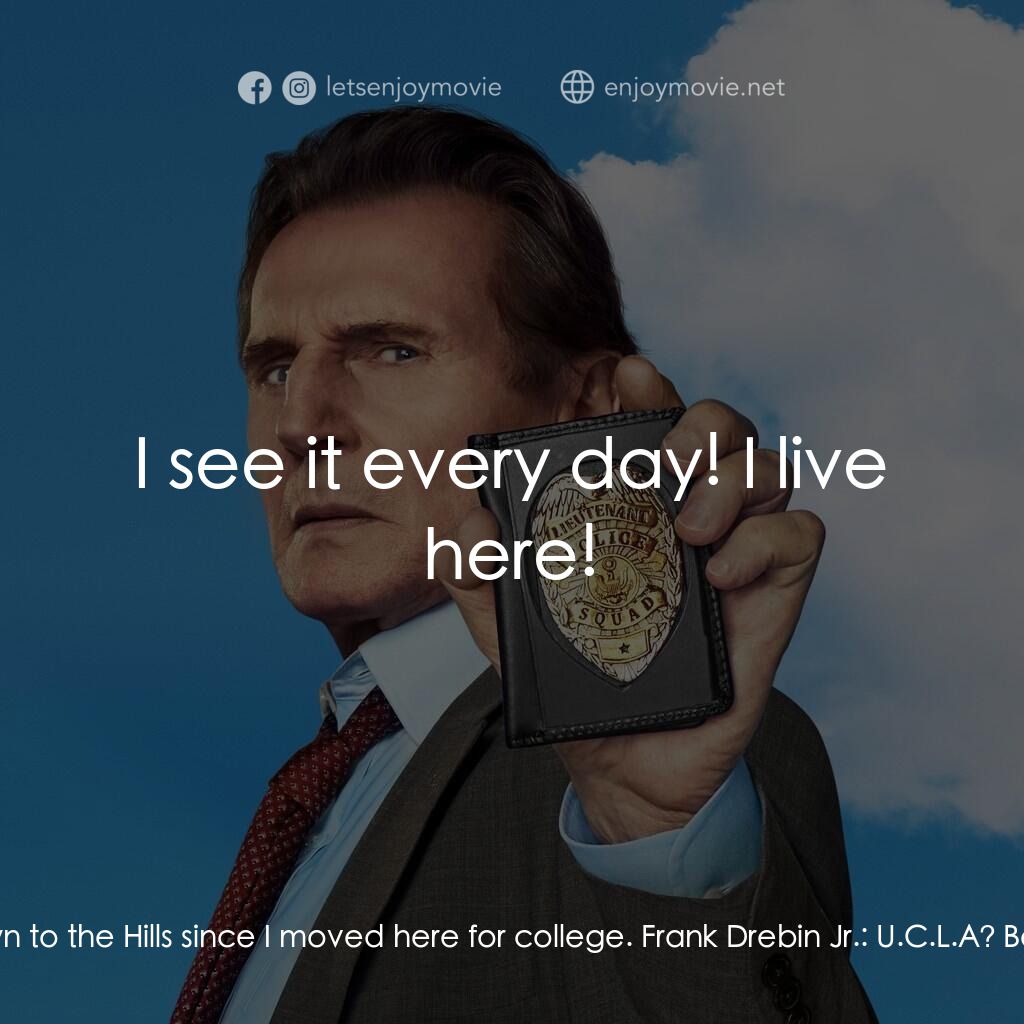Click the Instagram icon
This screenshot has width=1024, height=1024.
298,88
